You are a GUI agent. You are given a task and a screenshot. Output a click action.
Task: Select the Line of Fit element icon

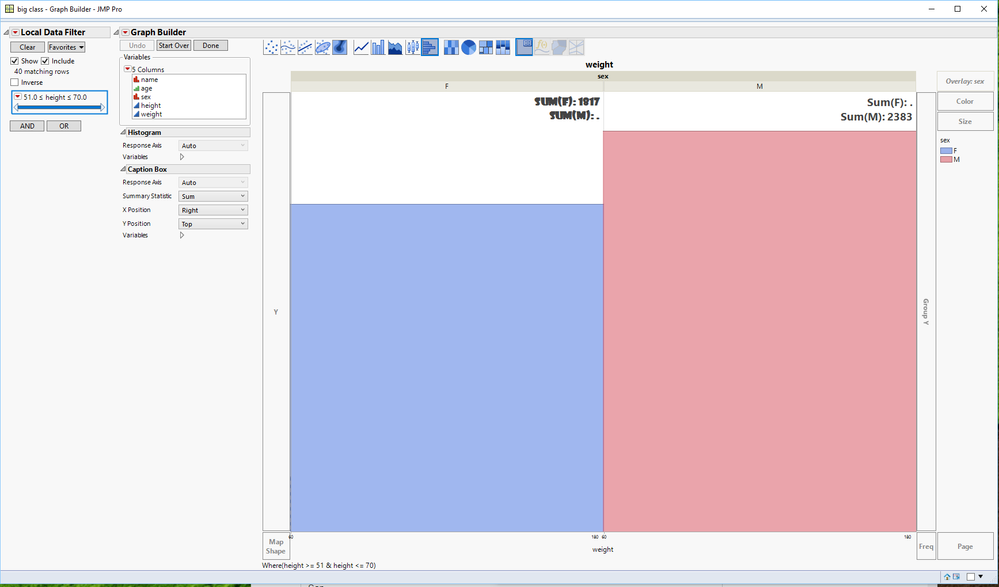tap(305, 47)
